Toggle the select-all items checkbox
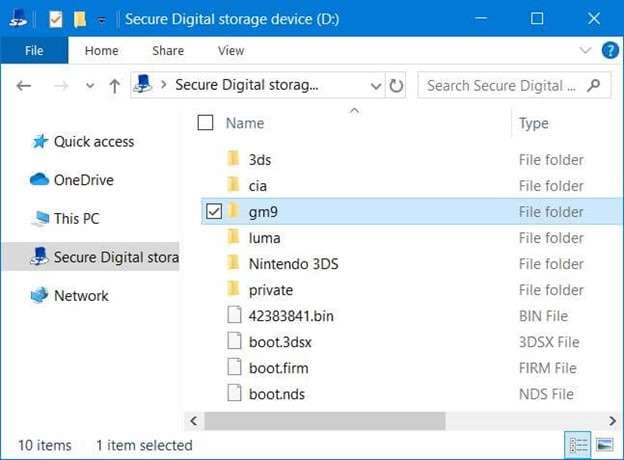This screenshot has width=624, height=460. (x=206, y=123)
